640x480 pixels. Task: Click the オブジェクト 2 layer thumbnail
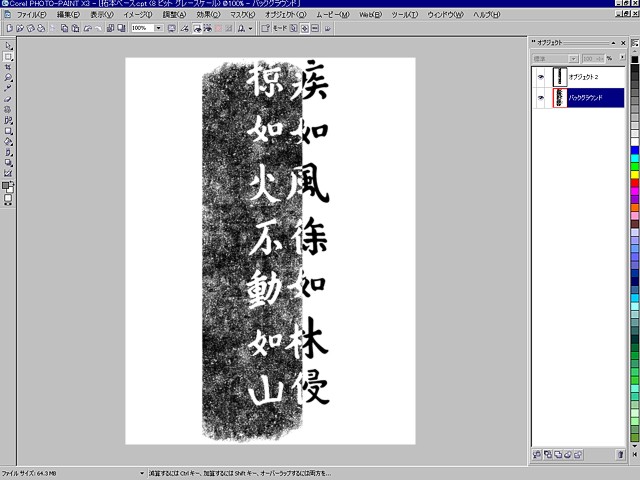pyautogui.click(x=560, y=77)
